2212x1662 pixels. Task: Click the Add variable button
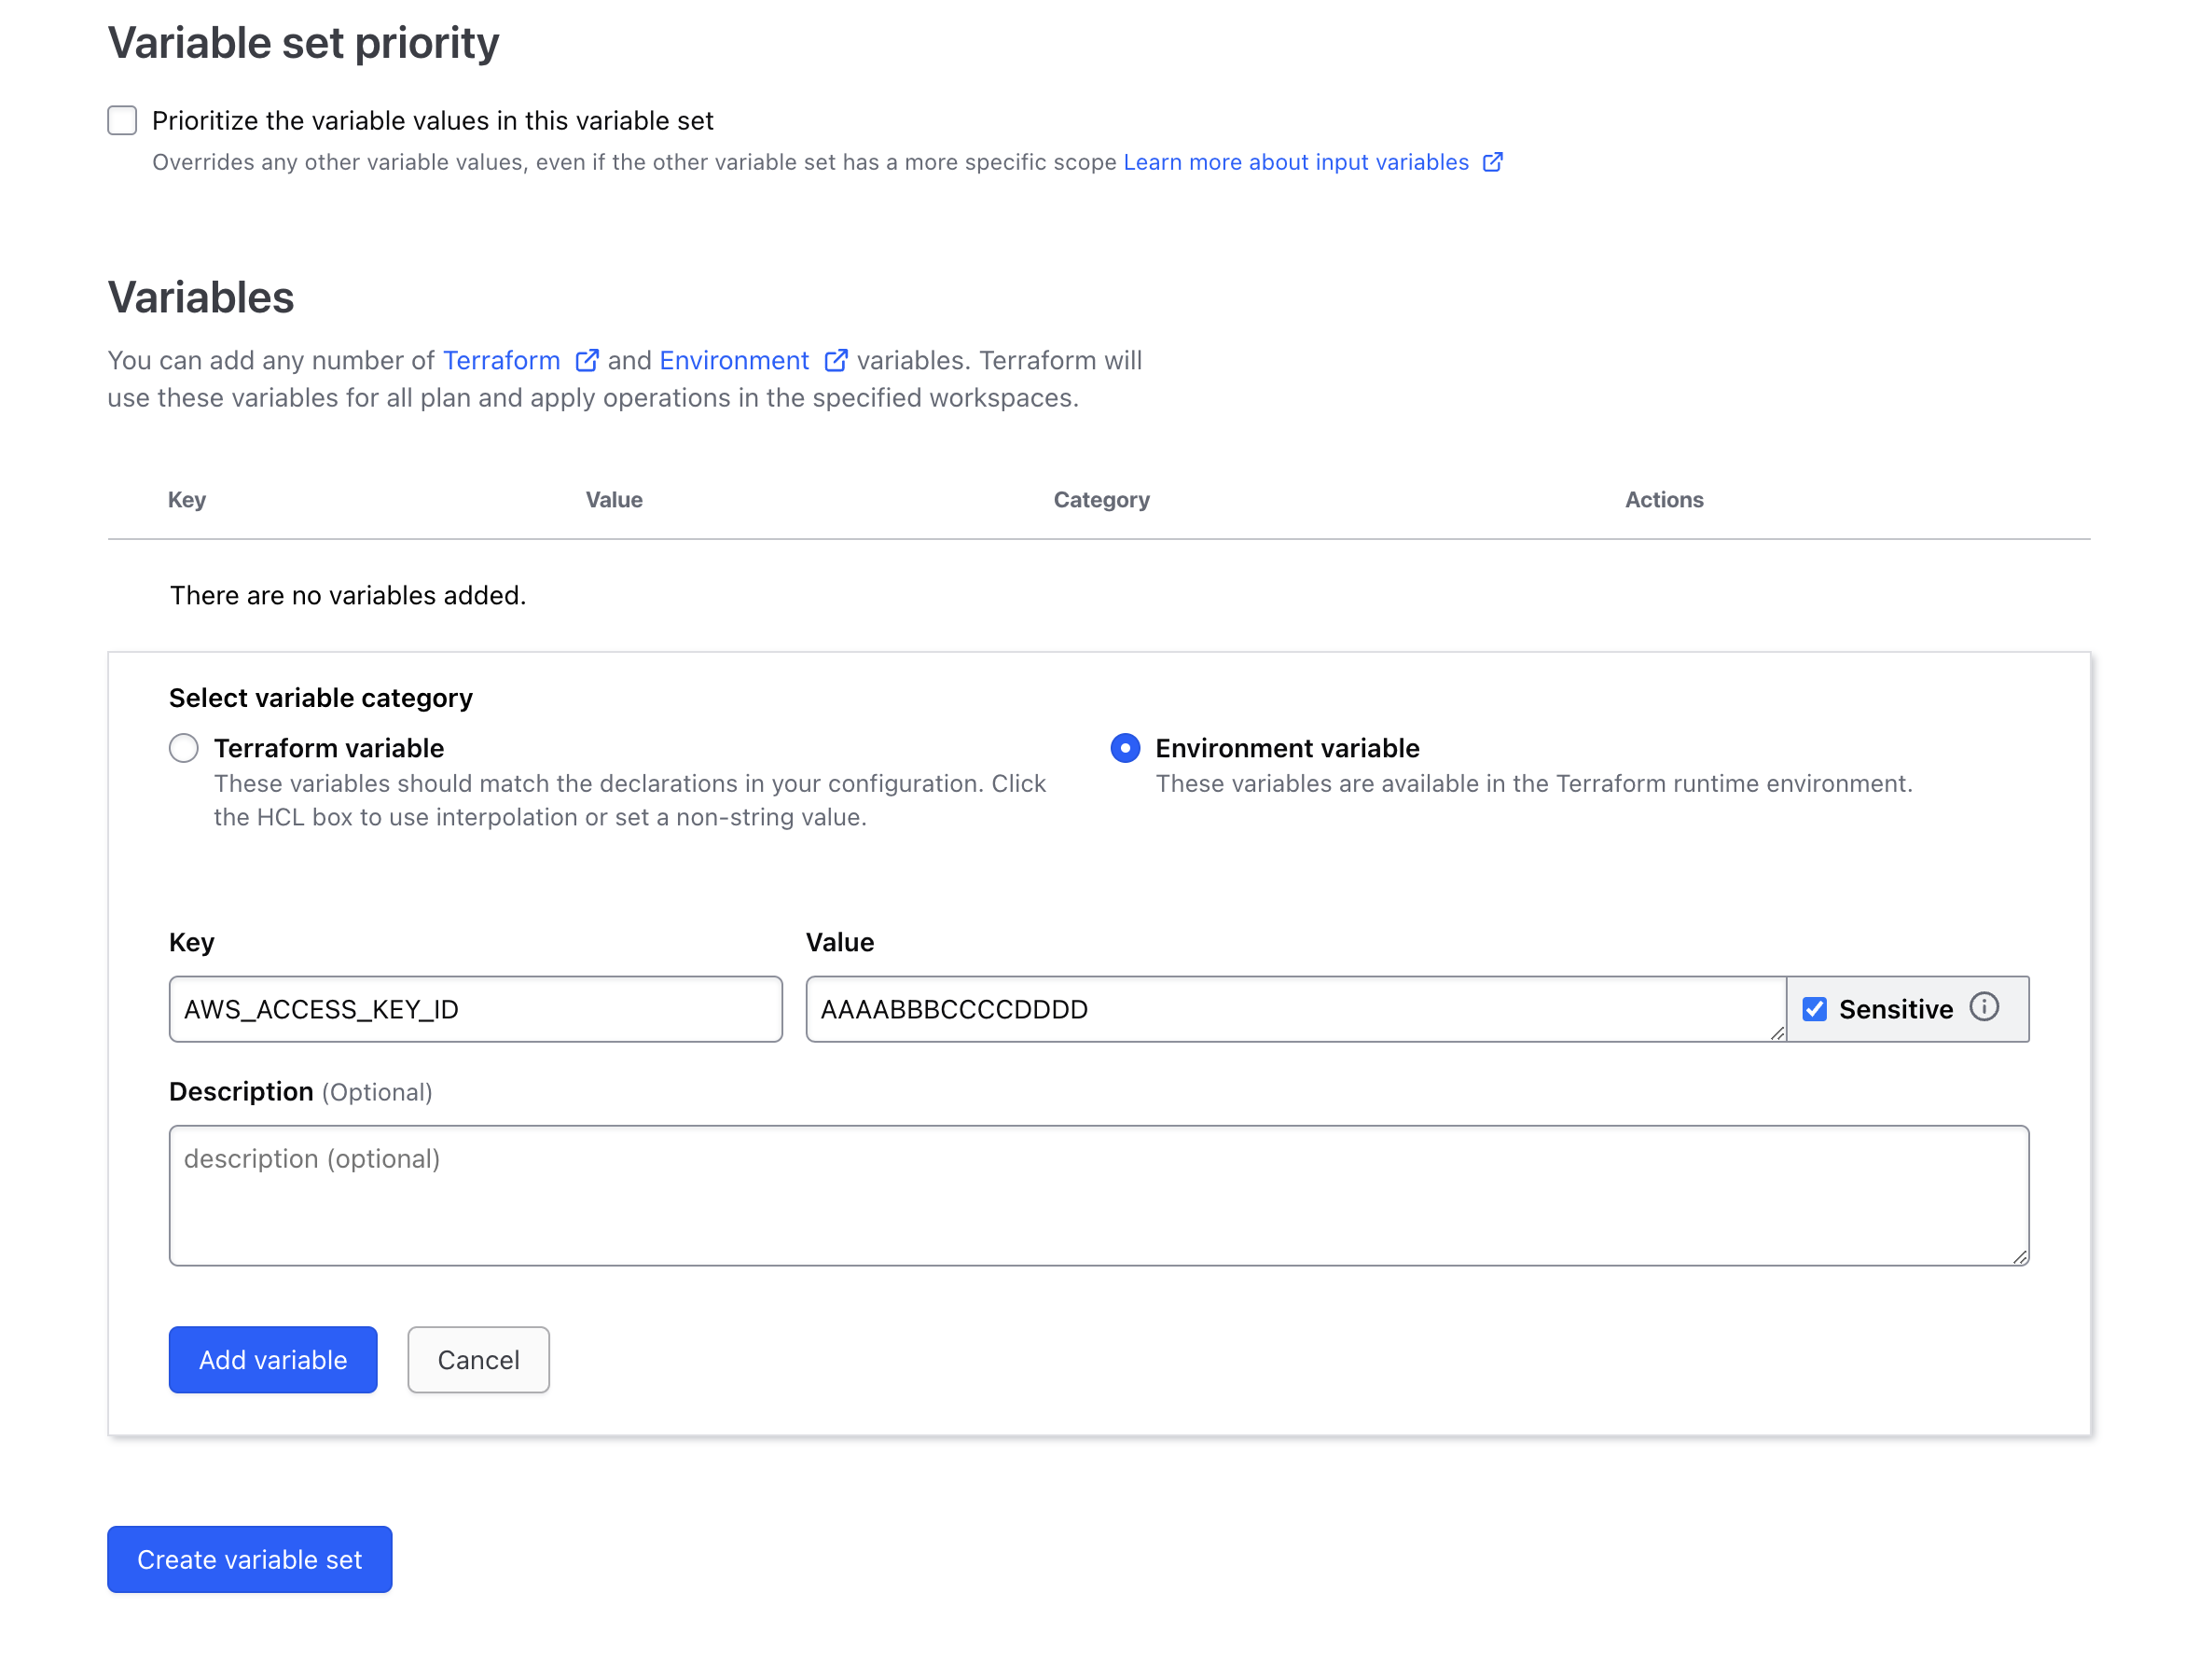click(x=273, y=1359)
